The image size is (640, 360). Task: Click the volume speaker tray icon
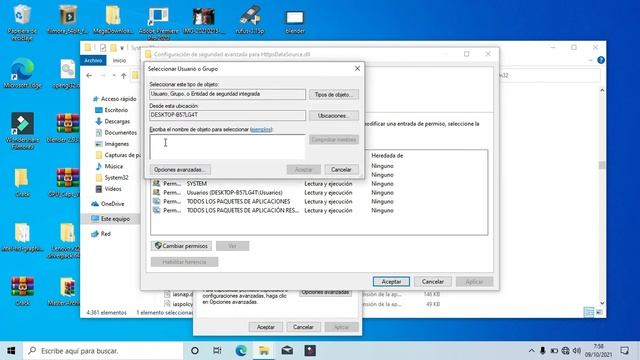pyautogui.click(x=577, y=351)
